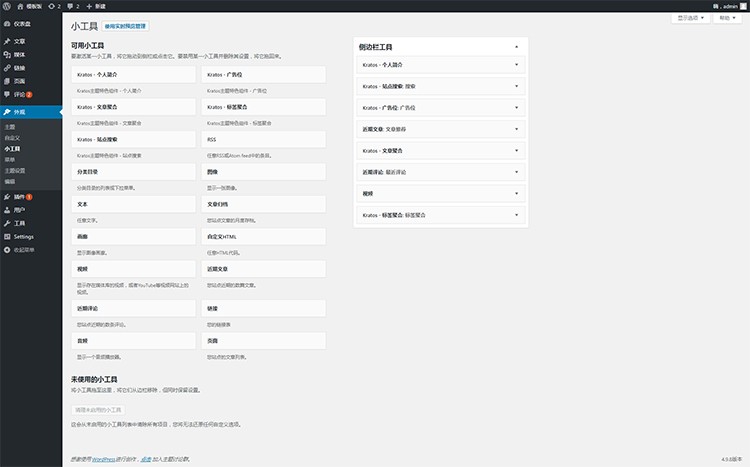Click the WordPress logo in admin bar
Viewport: 750px width, 467px height.
click(7, 6)
